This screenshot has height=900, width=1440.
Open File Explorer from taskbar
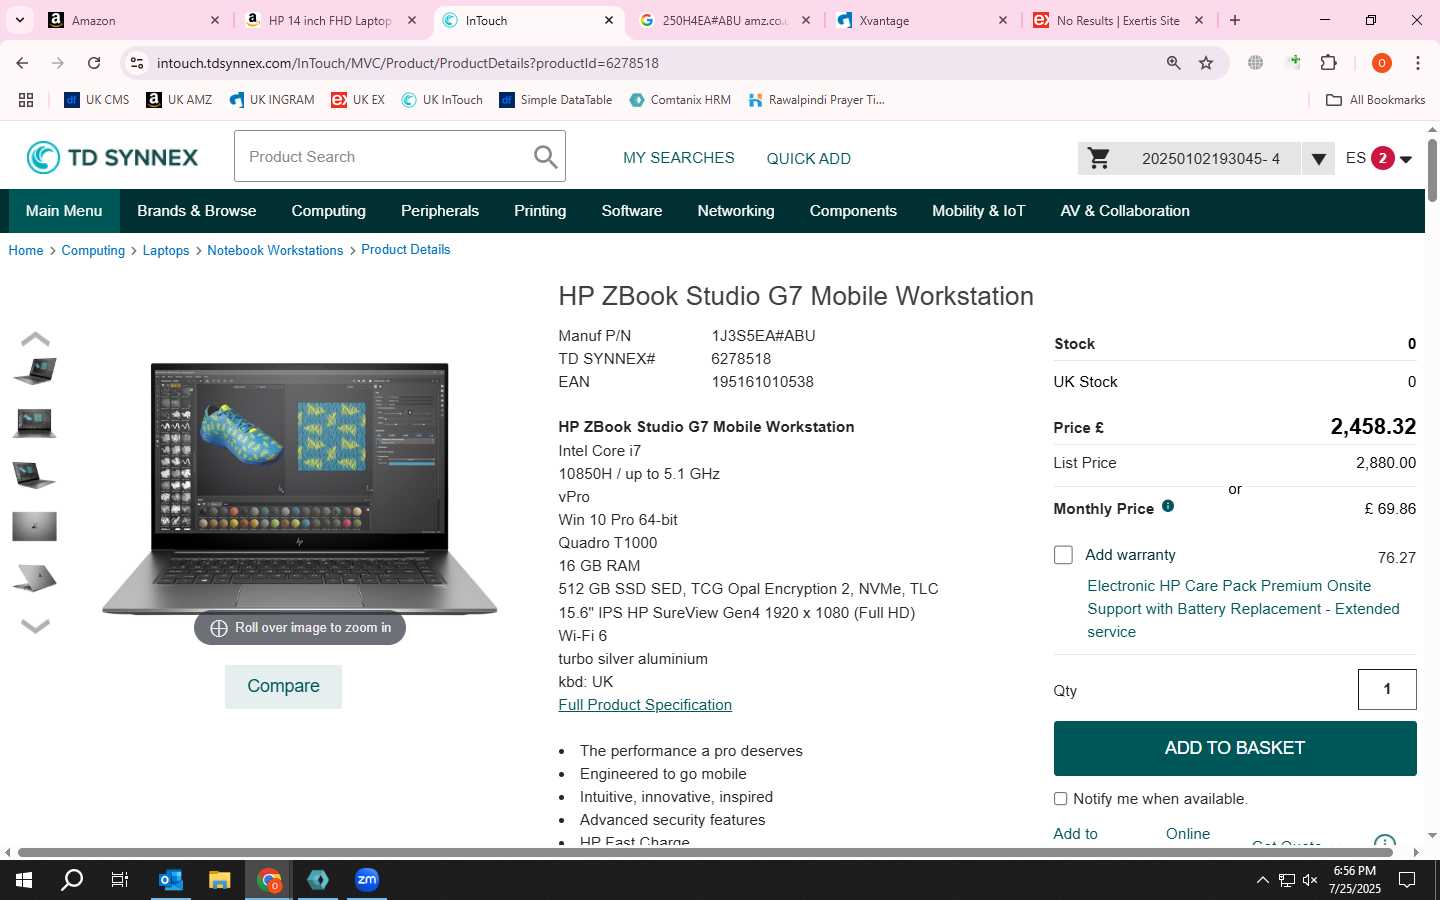click(x=220, y=880)
